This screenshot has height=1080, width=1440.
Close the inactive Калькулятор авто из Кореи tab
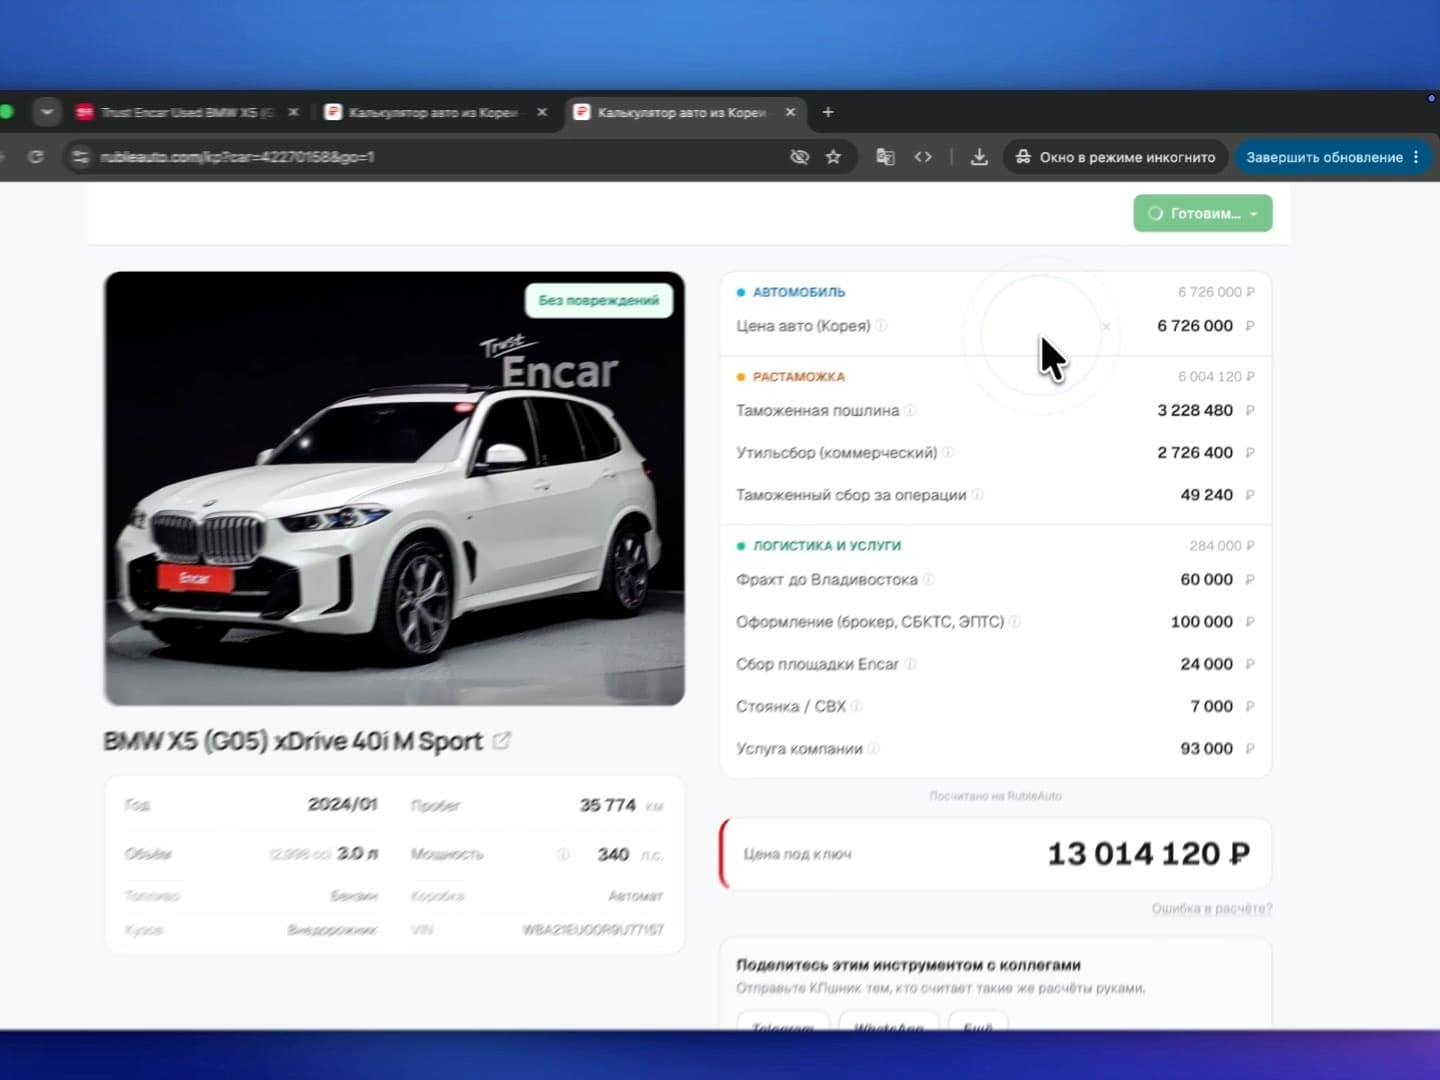542,112
